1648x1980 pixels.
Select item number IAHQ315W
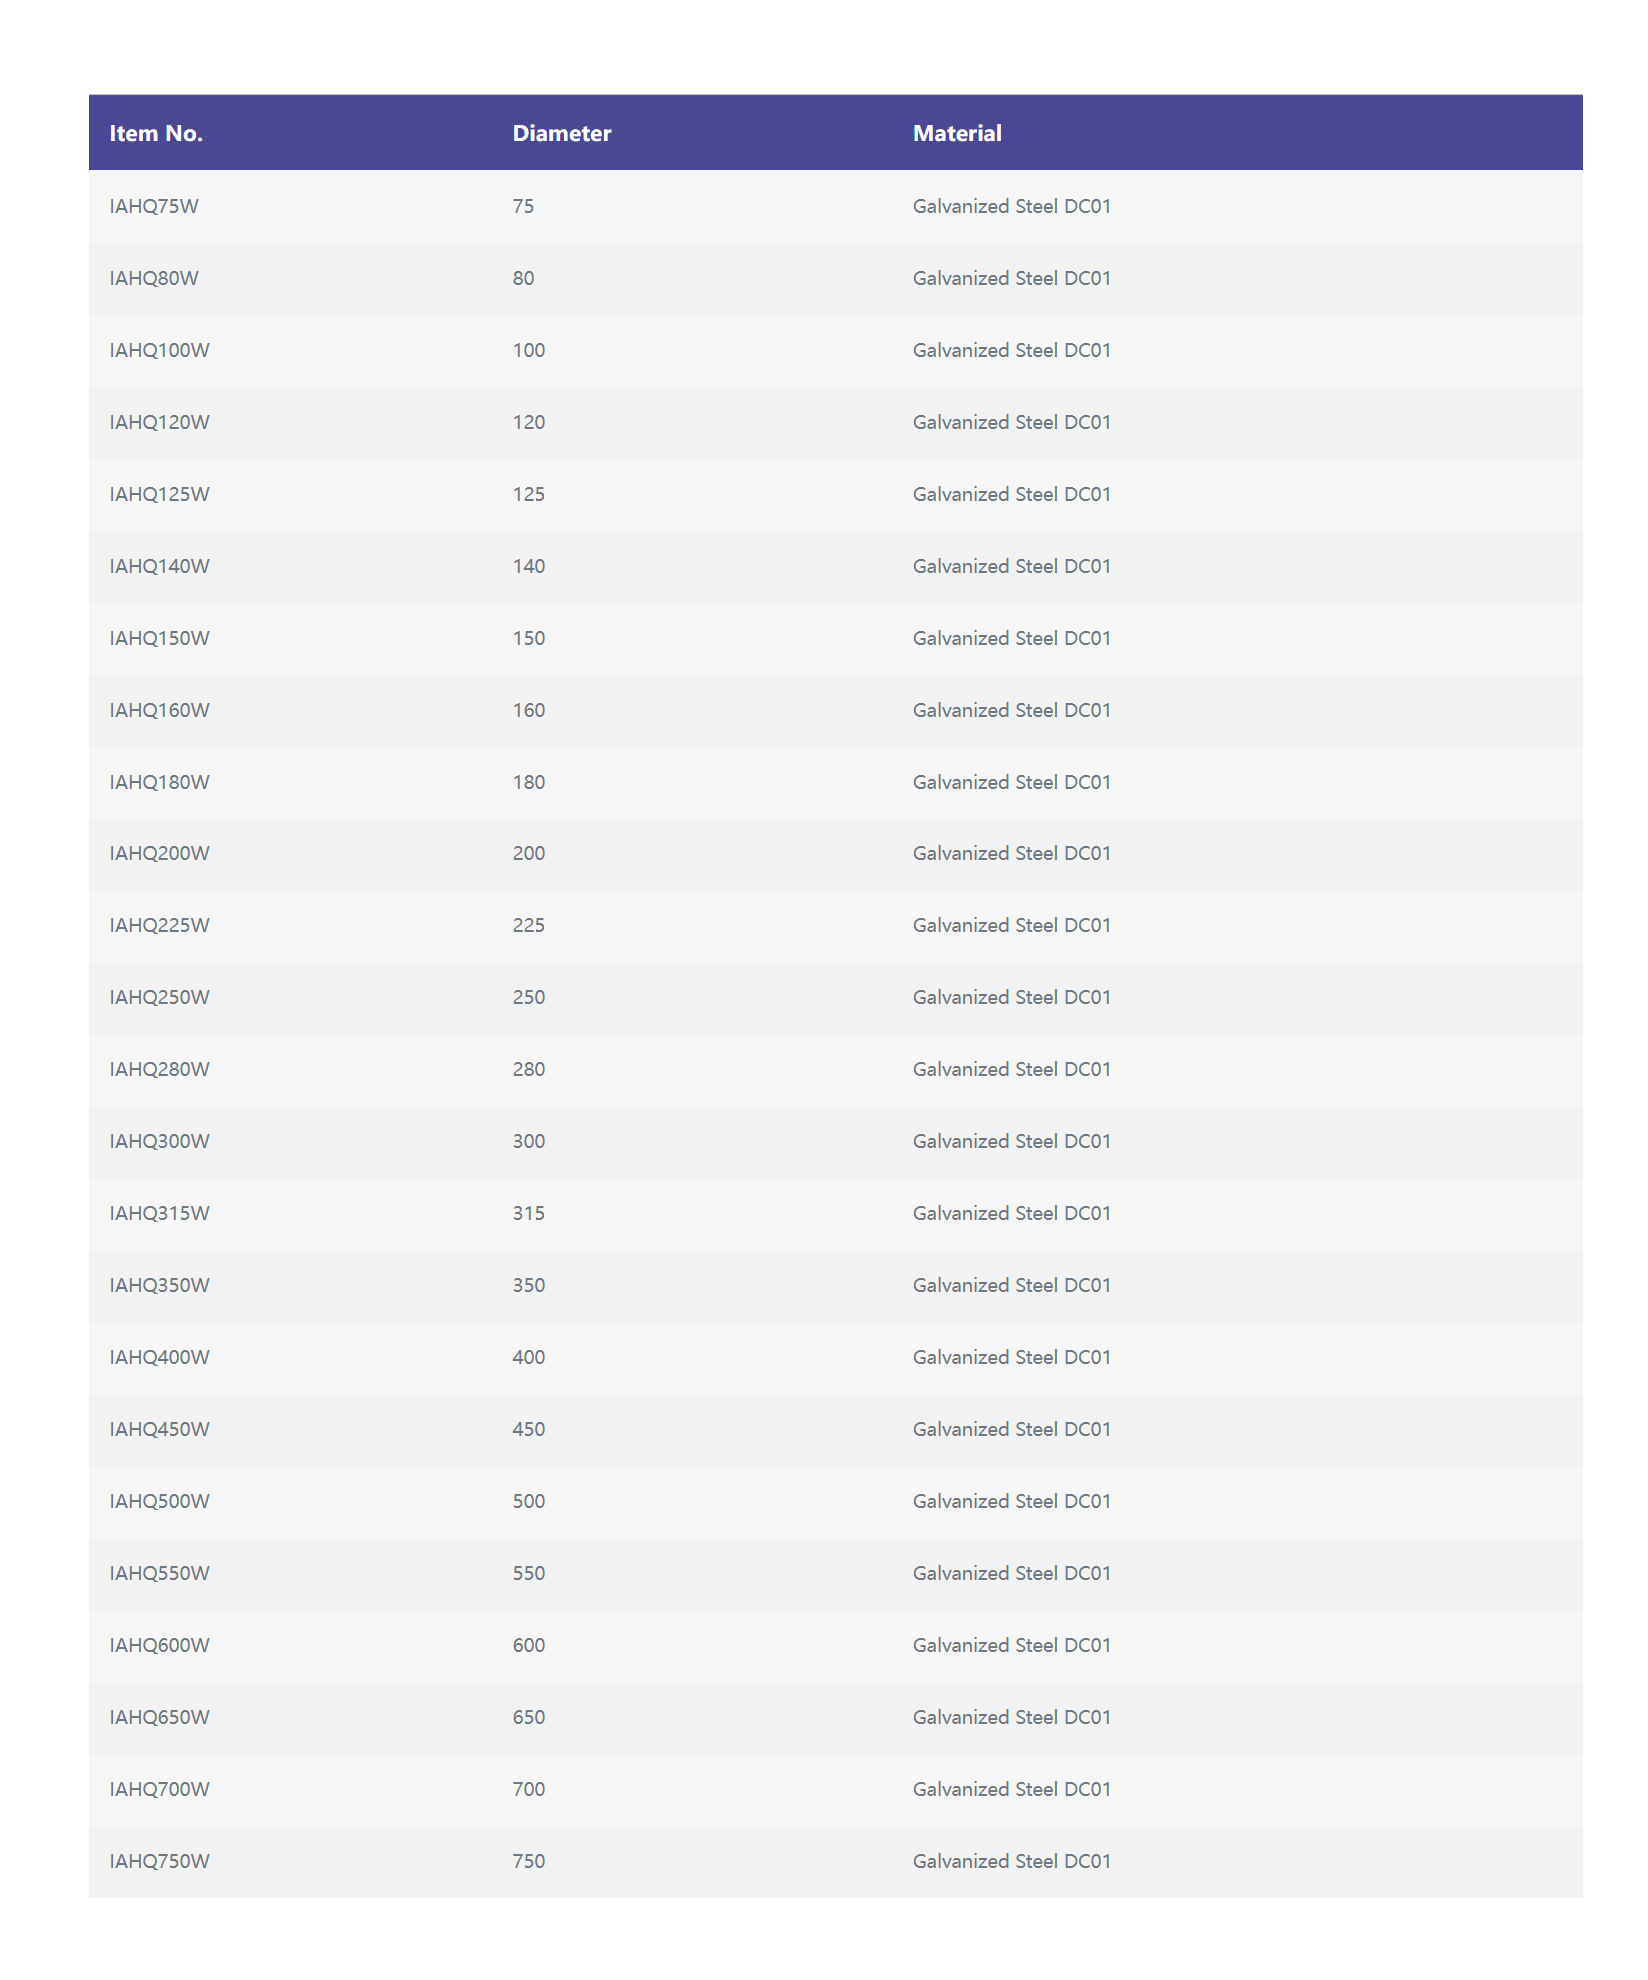pyautogui.click(x=159, y=1213)
